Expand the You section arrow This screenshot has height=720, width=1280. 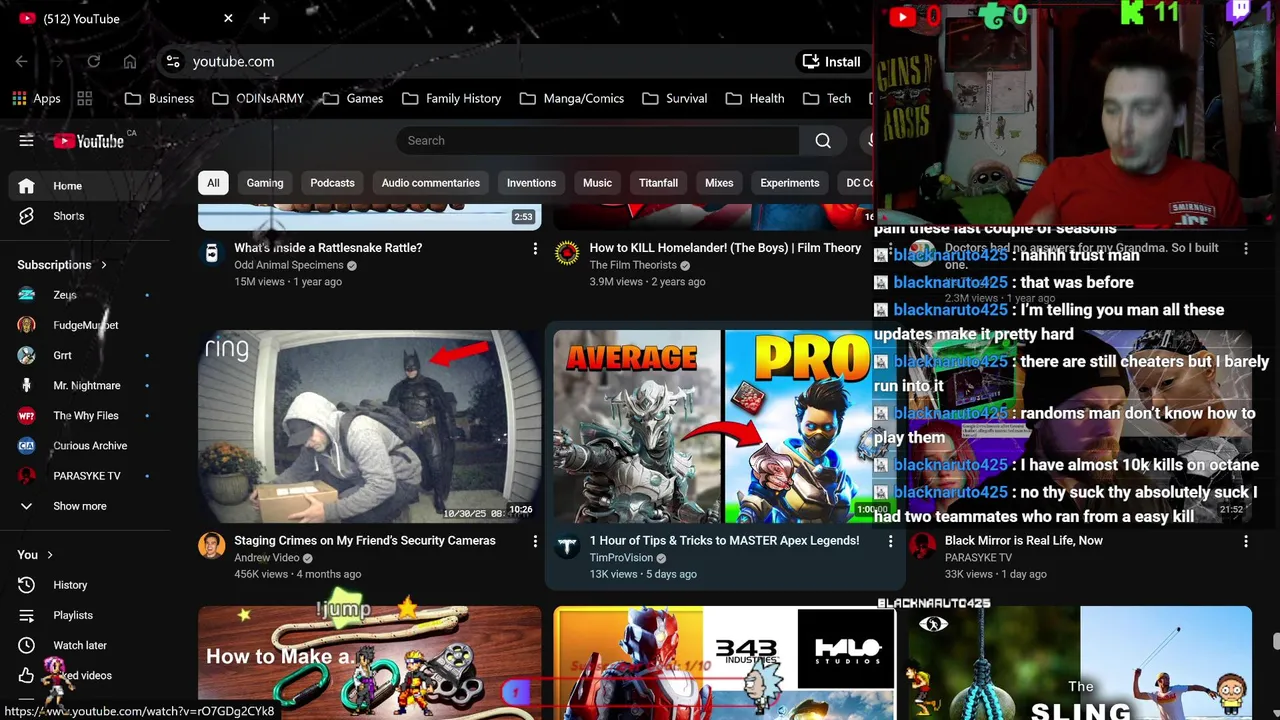49,555
